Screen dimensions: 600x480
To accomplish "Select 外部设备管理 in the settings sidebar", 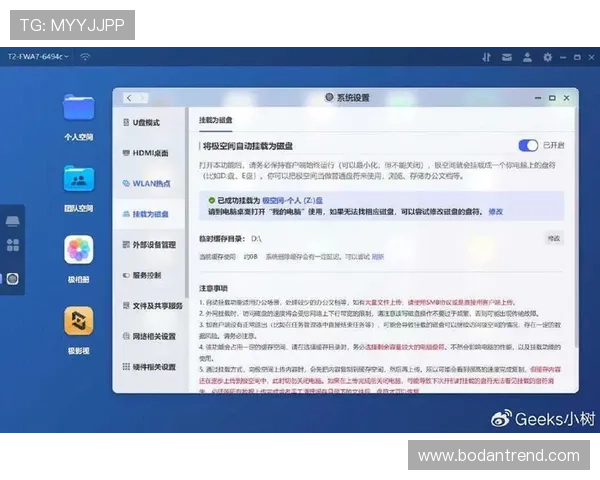I will [x=150, y=245].
